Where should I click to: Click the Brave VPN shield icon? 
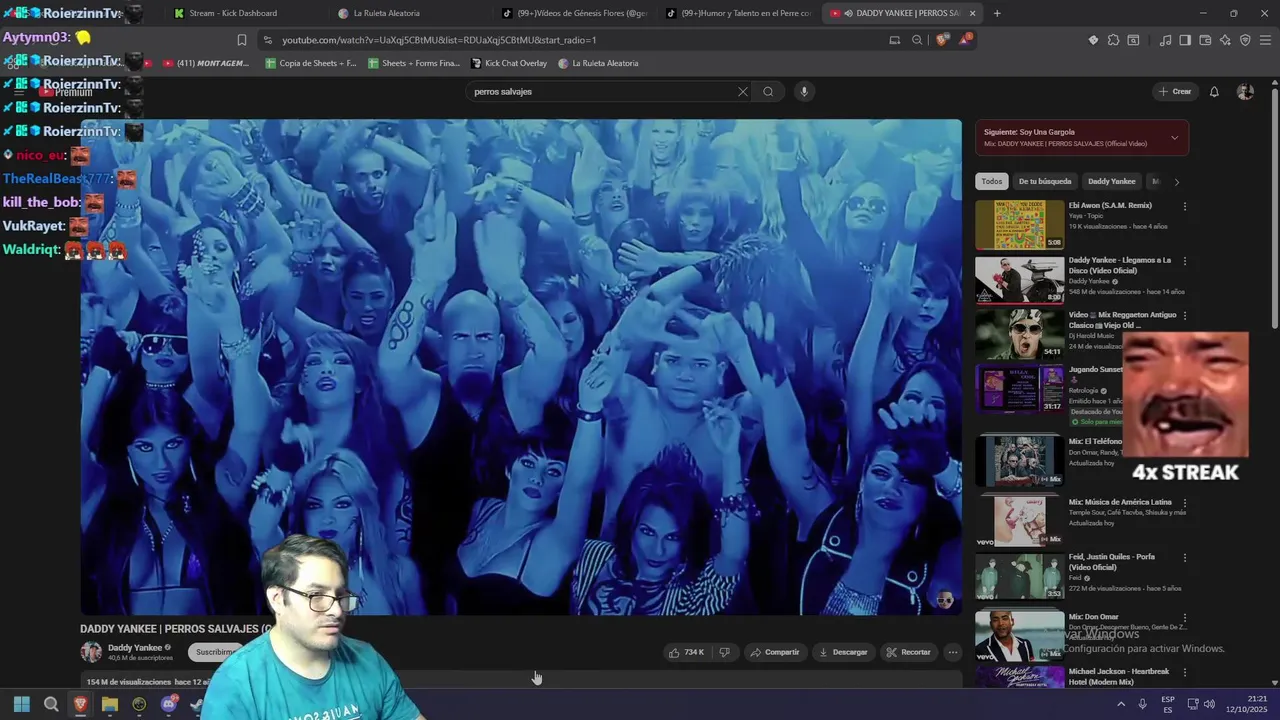tap(1245, 40)
